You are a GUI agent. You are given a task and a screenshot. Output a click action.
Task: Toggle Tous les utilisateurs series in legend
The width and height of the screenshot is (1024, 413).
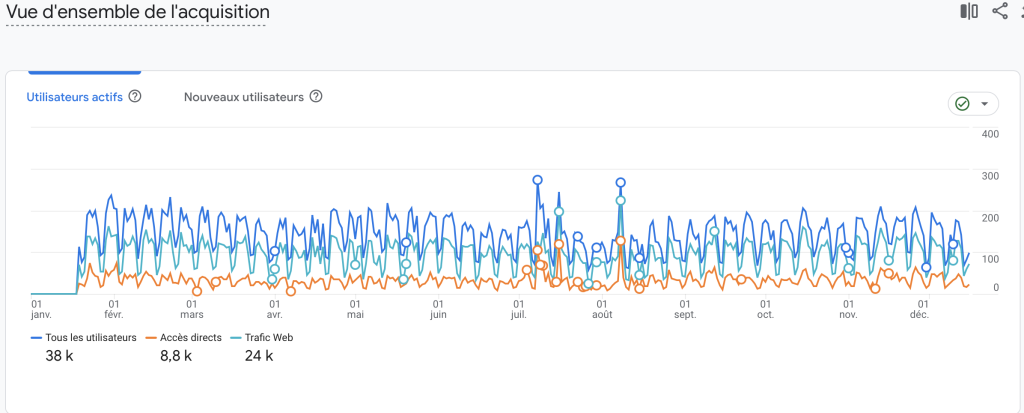[x=90, y=338]
